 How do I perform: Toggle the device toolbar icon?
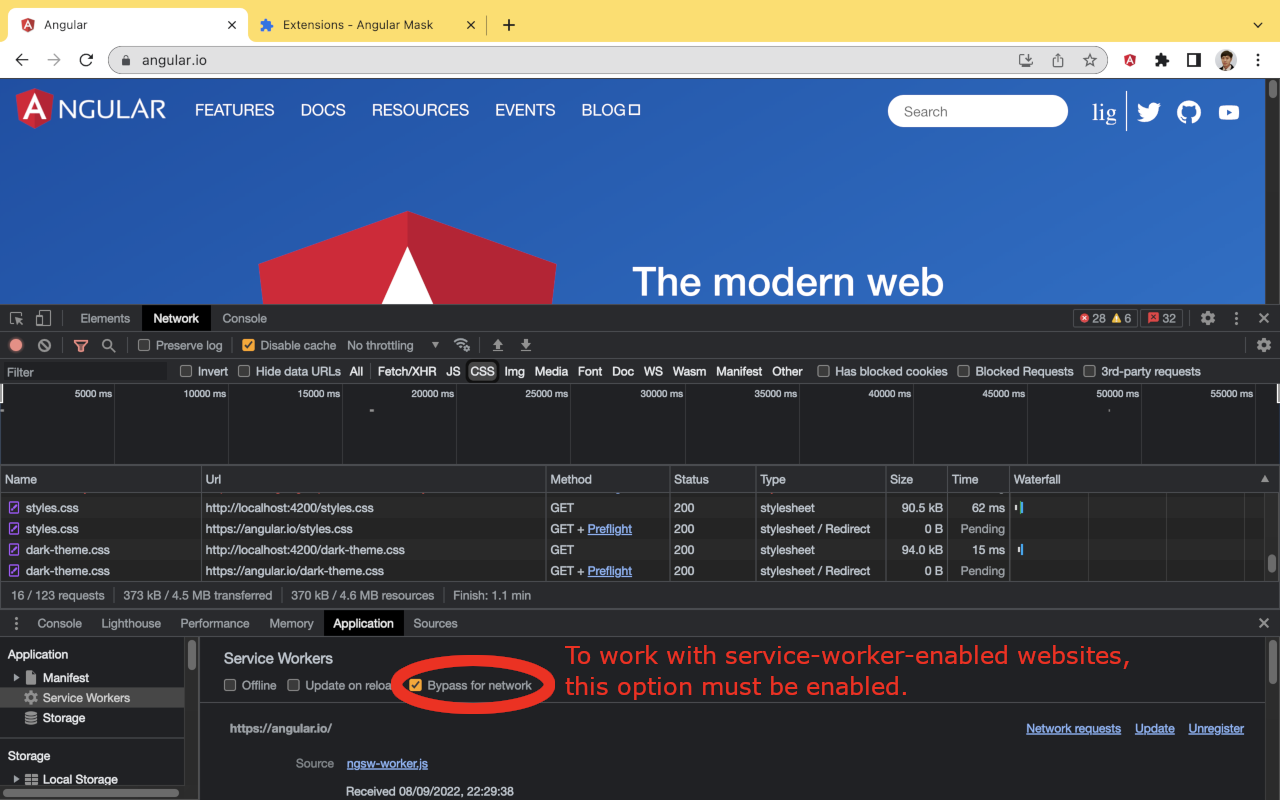click(43, 318)
